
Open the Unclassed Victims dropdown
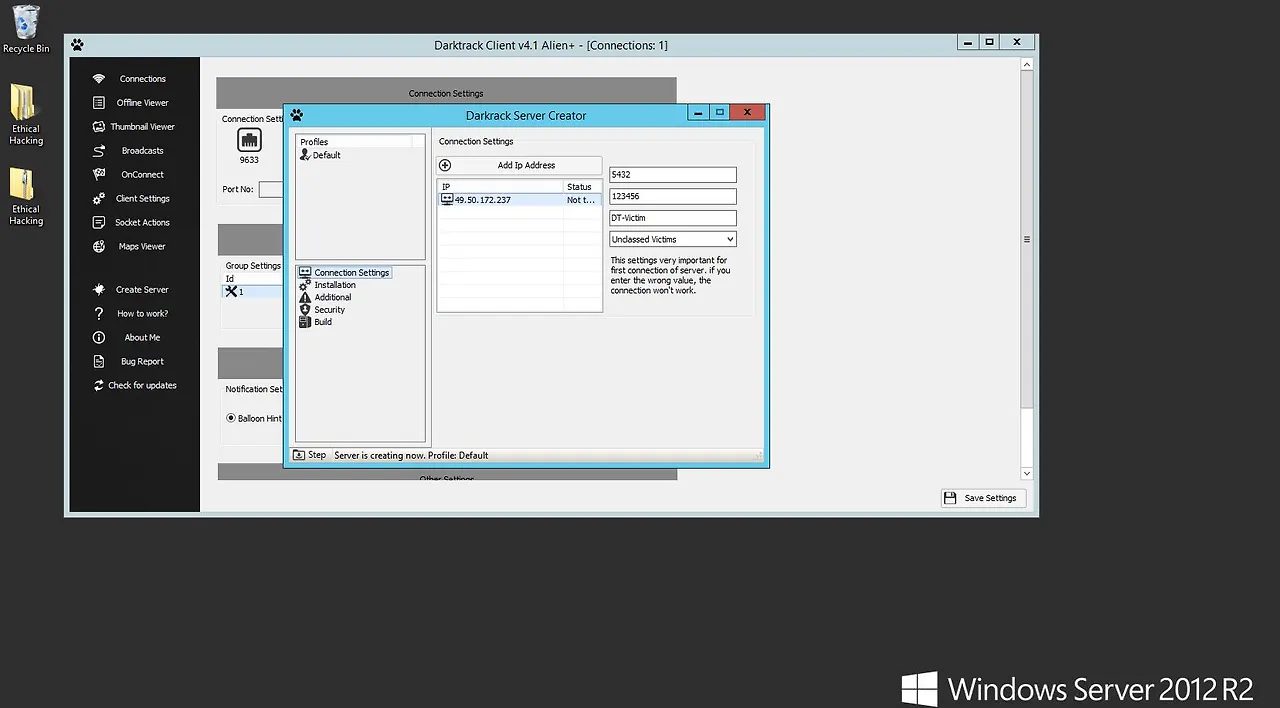coord(673,240)
